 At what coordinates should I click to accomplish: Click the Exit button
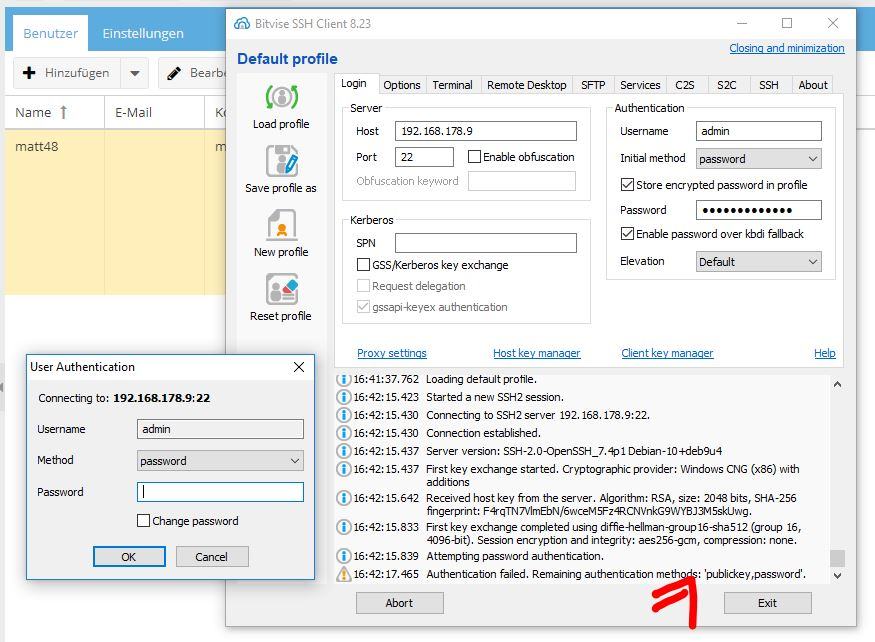(x=767, y=603)
